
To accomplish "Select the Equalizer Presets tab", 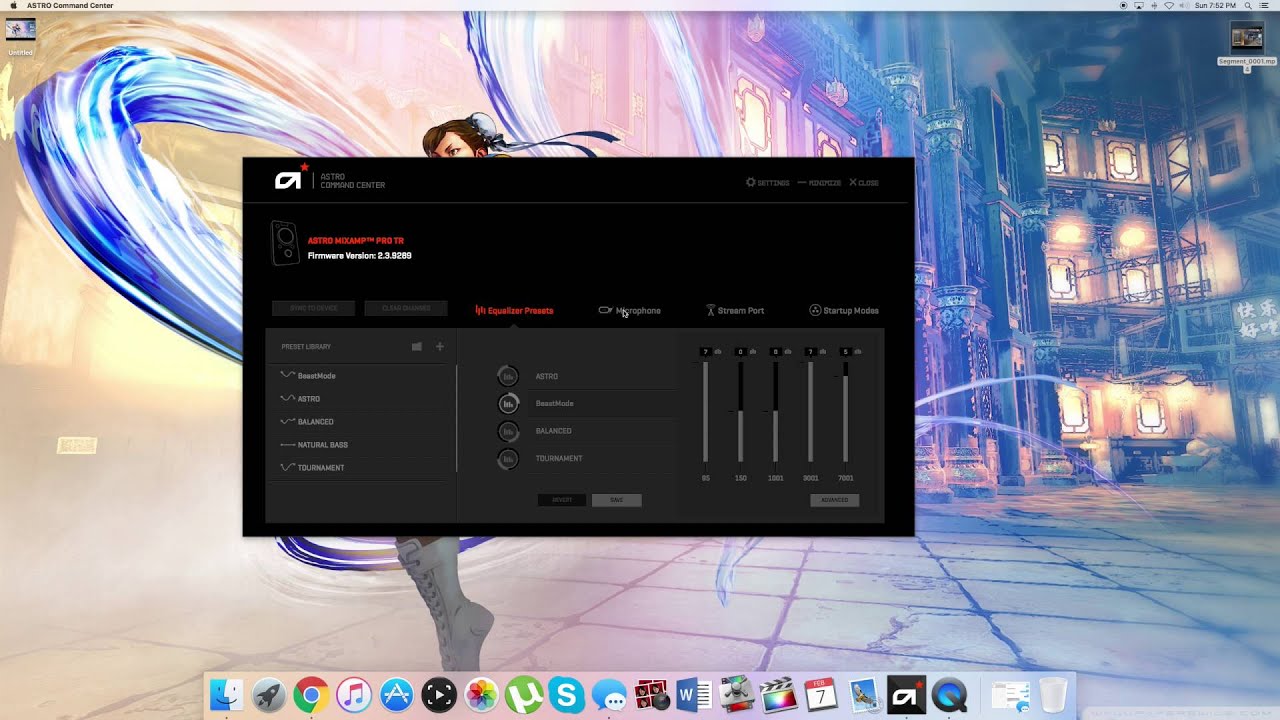I will [514, 311].
